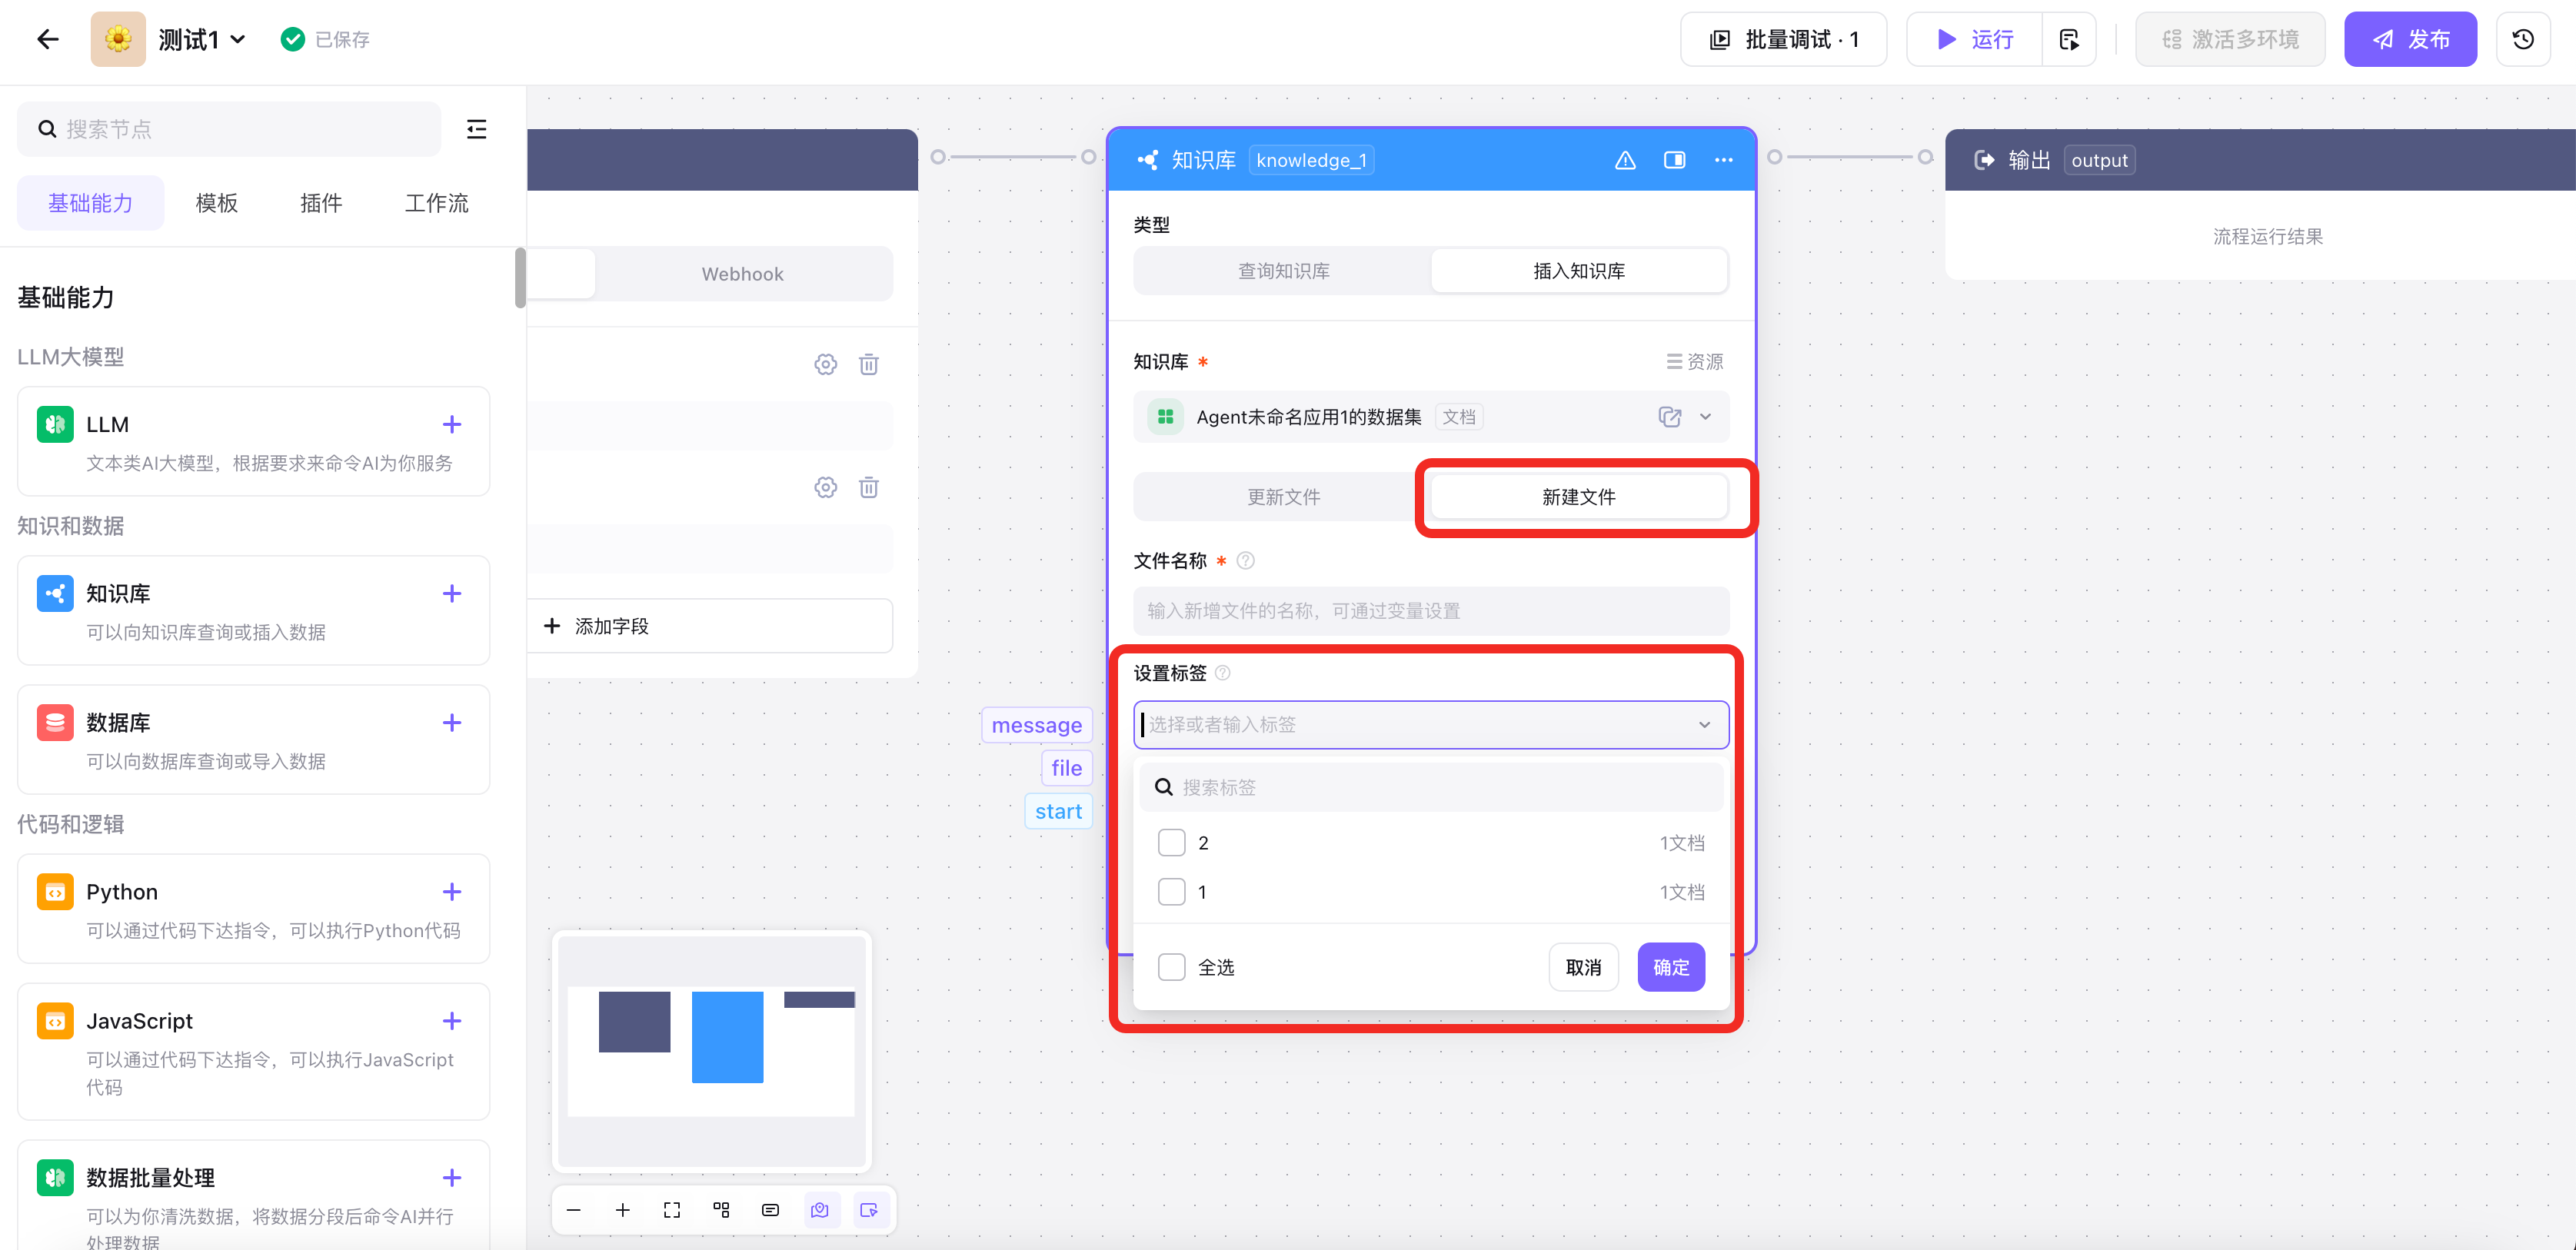Expand the 测试1 app name dropdown

click(x=238, y=40)
